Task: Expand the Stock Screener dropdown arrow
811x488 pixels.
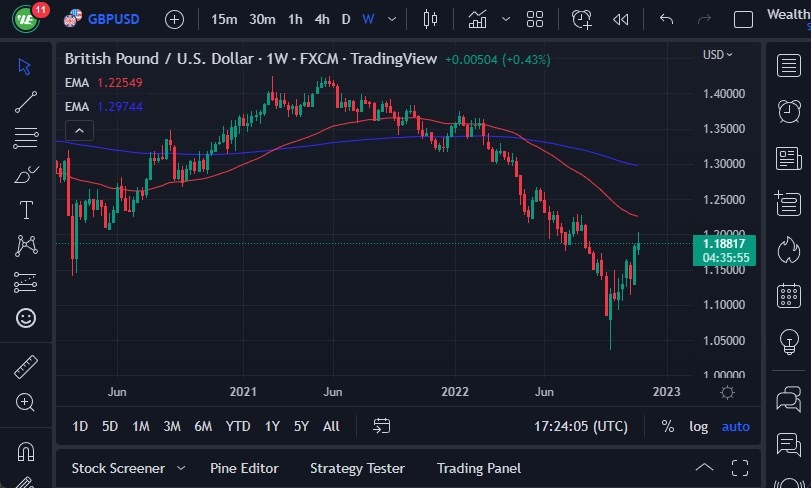Action: (x=181, y=468)
